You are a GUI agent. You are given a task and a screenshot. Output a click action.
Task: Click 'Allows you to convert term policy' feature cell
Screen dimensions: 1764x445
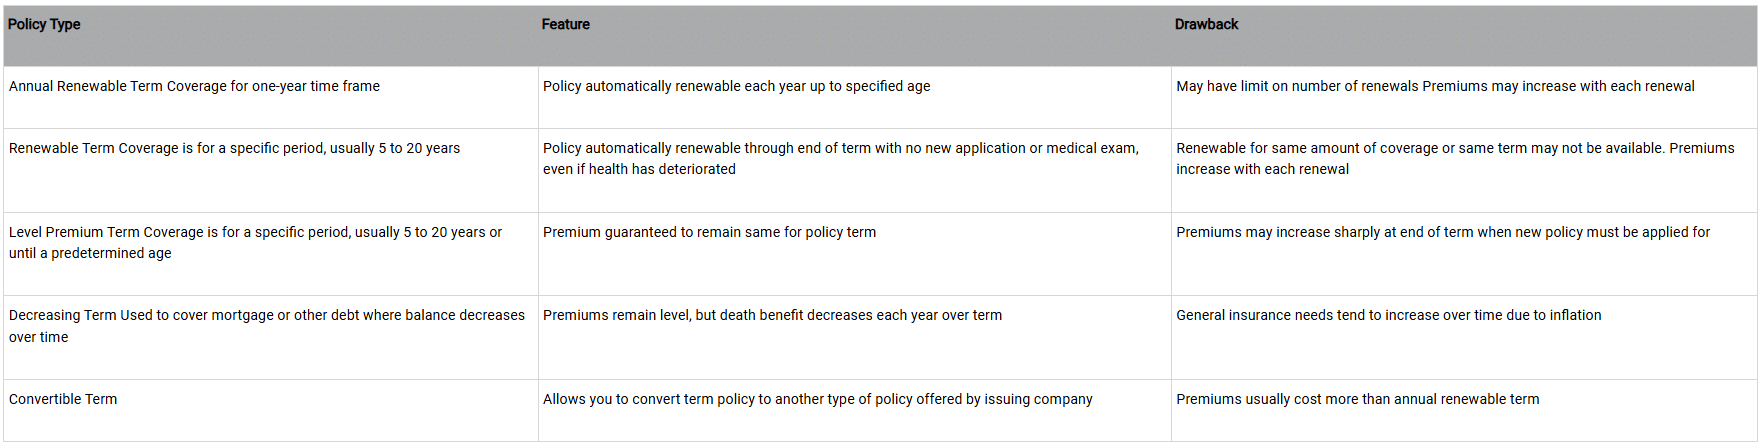pos(817,399)
